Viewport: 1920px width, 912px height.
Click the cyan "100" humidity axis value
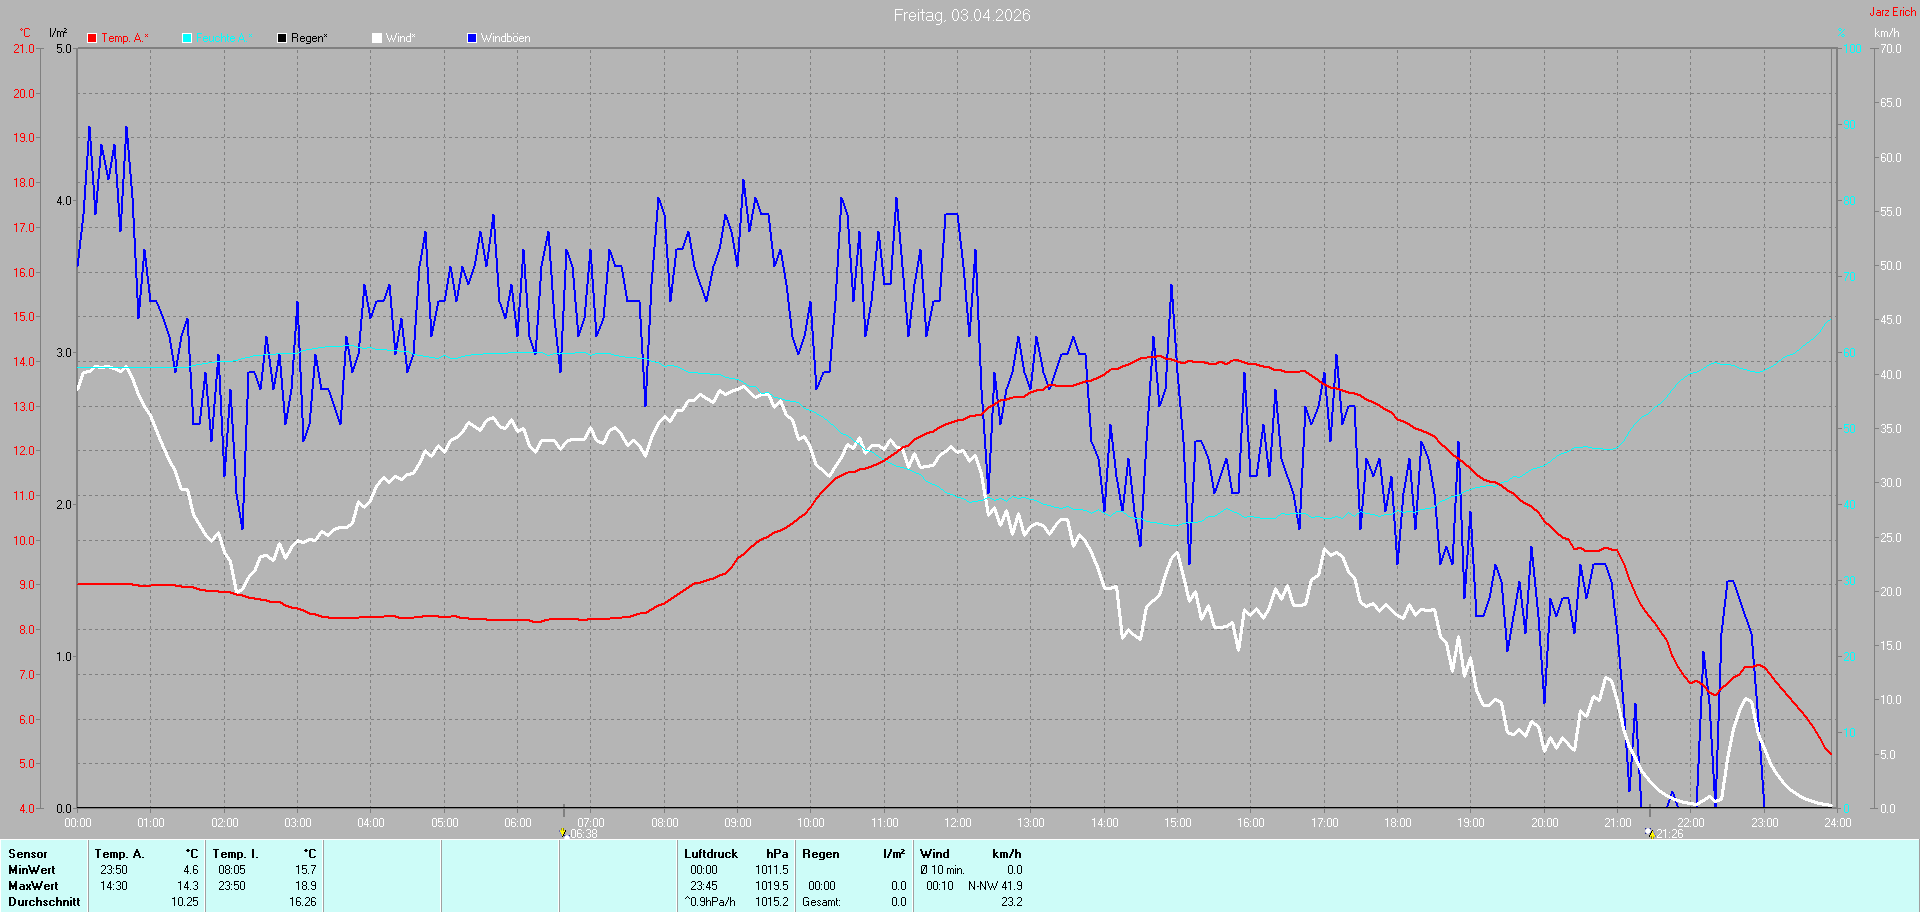pos(1853,49)
